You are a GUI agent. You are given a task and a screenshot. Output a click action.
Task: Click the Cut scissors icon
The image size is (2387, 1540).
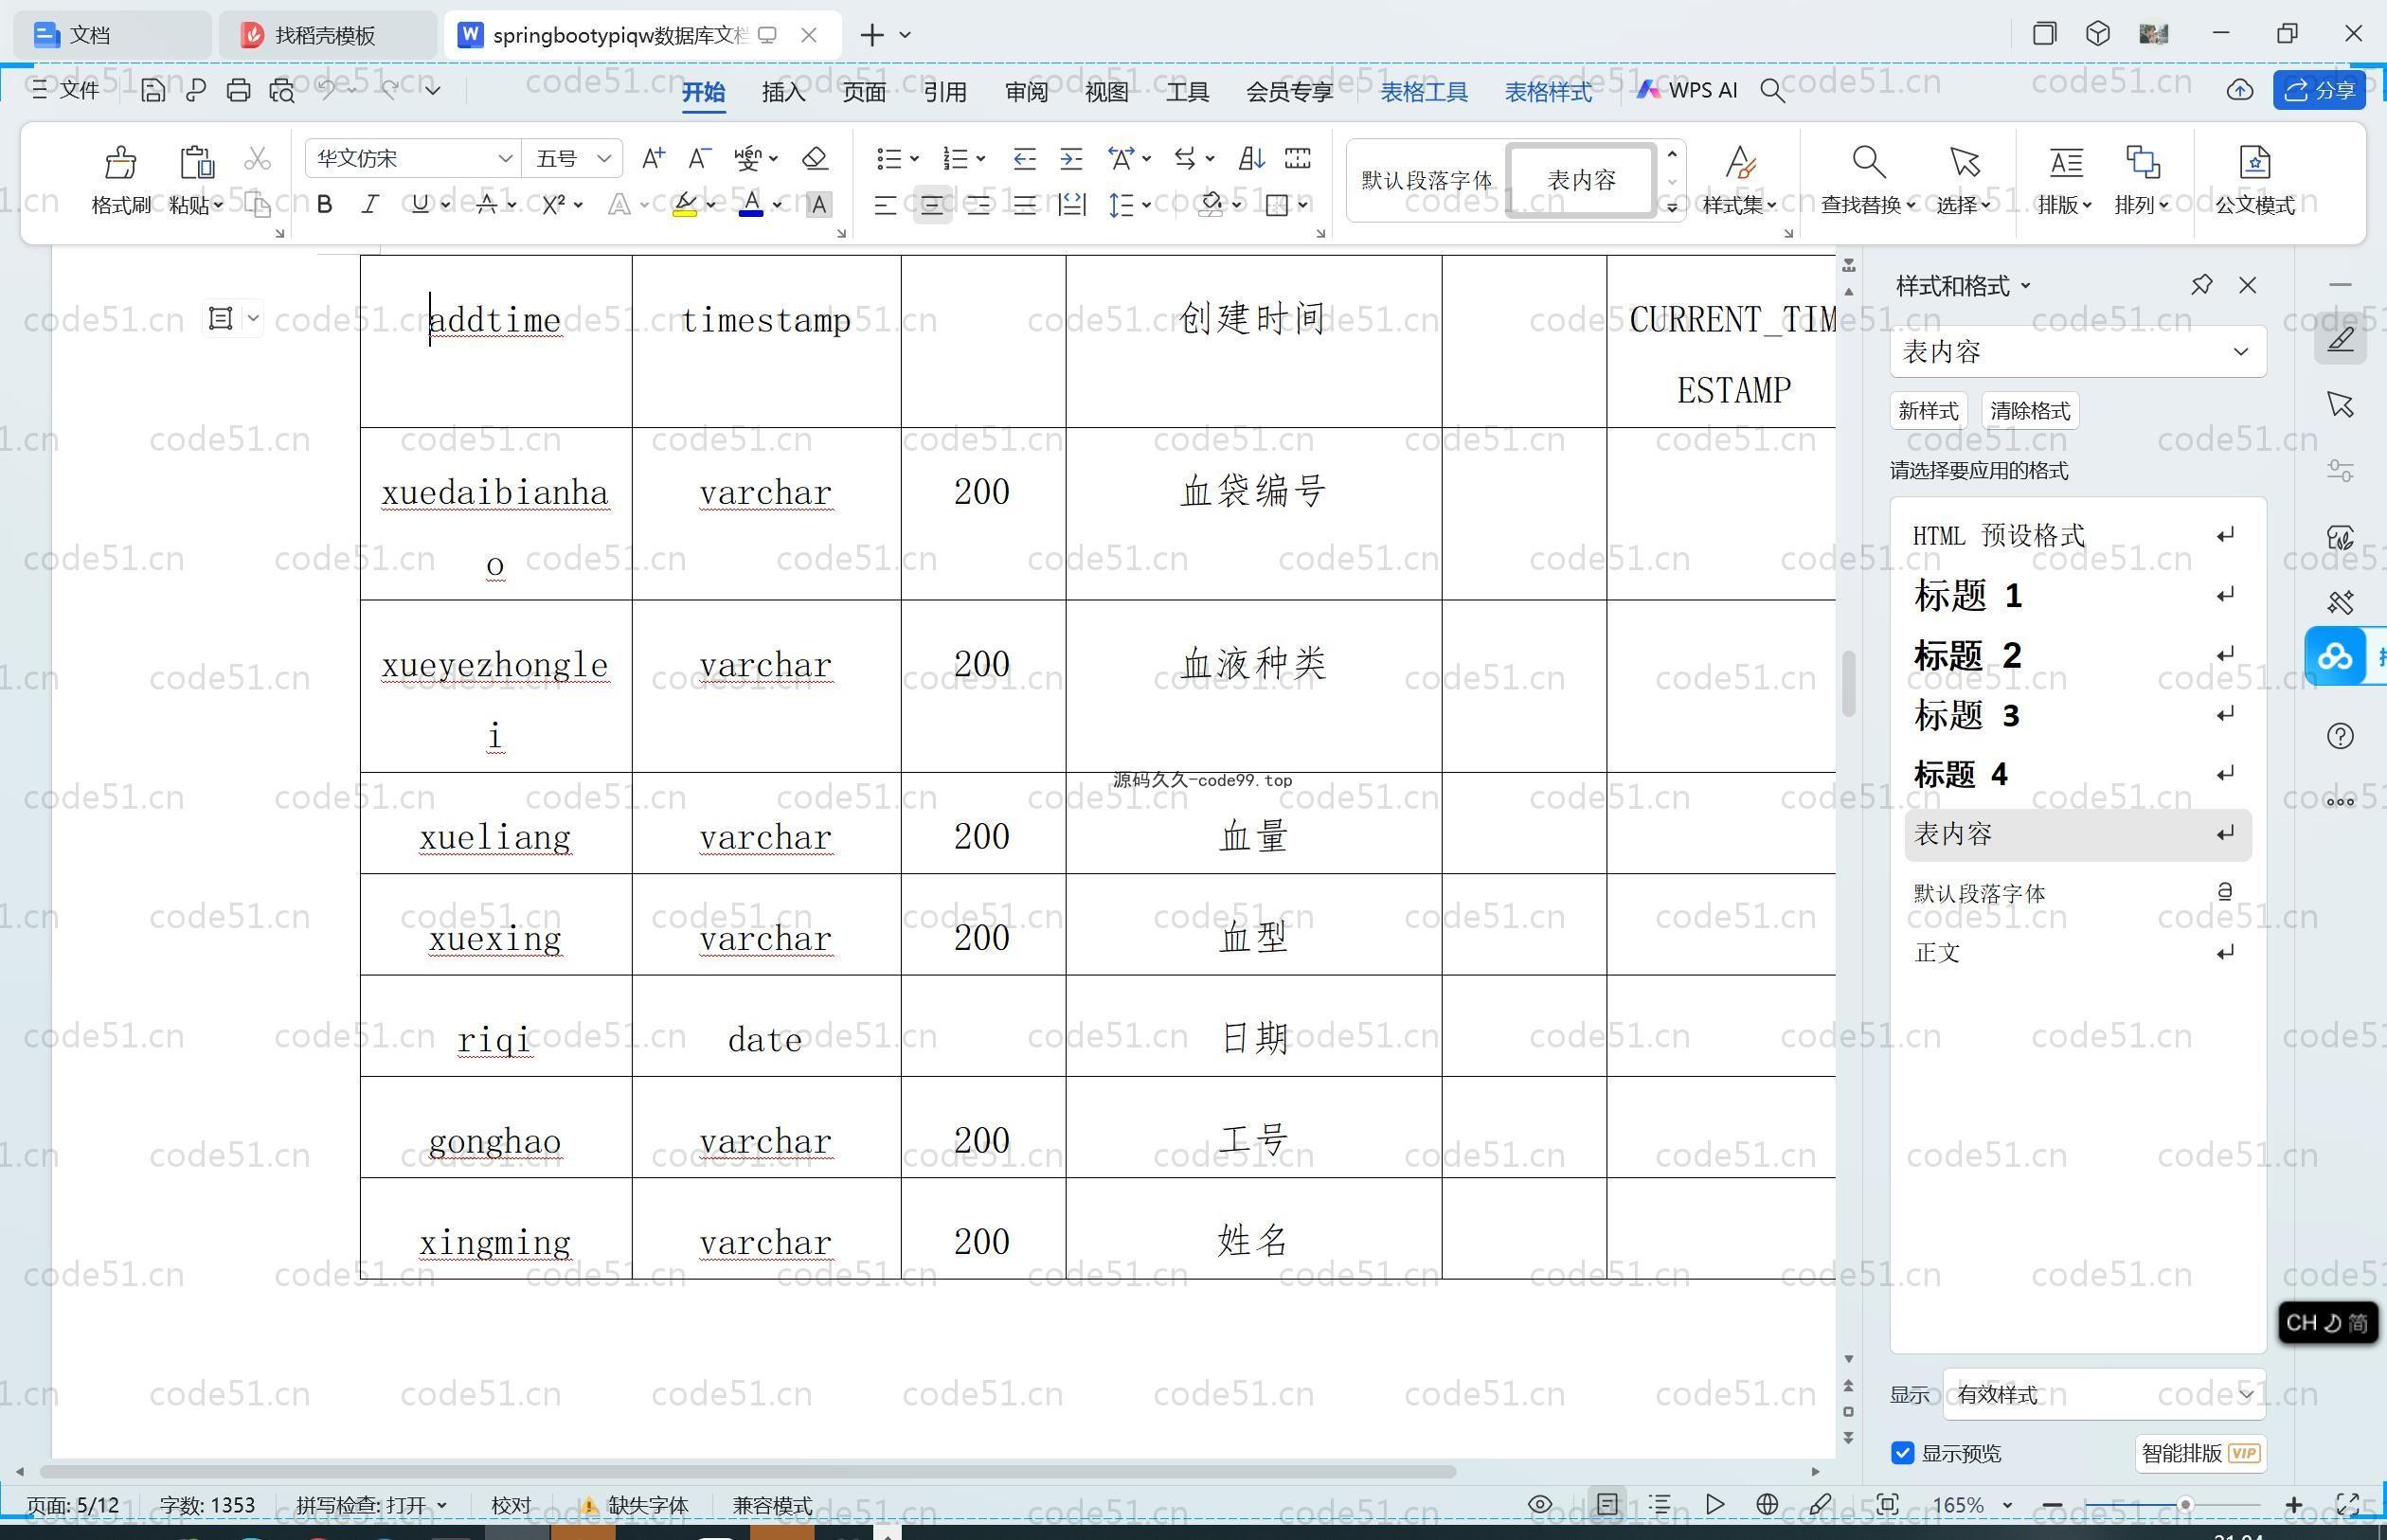pos(258,158)
